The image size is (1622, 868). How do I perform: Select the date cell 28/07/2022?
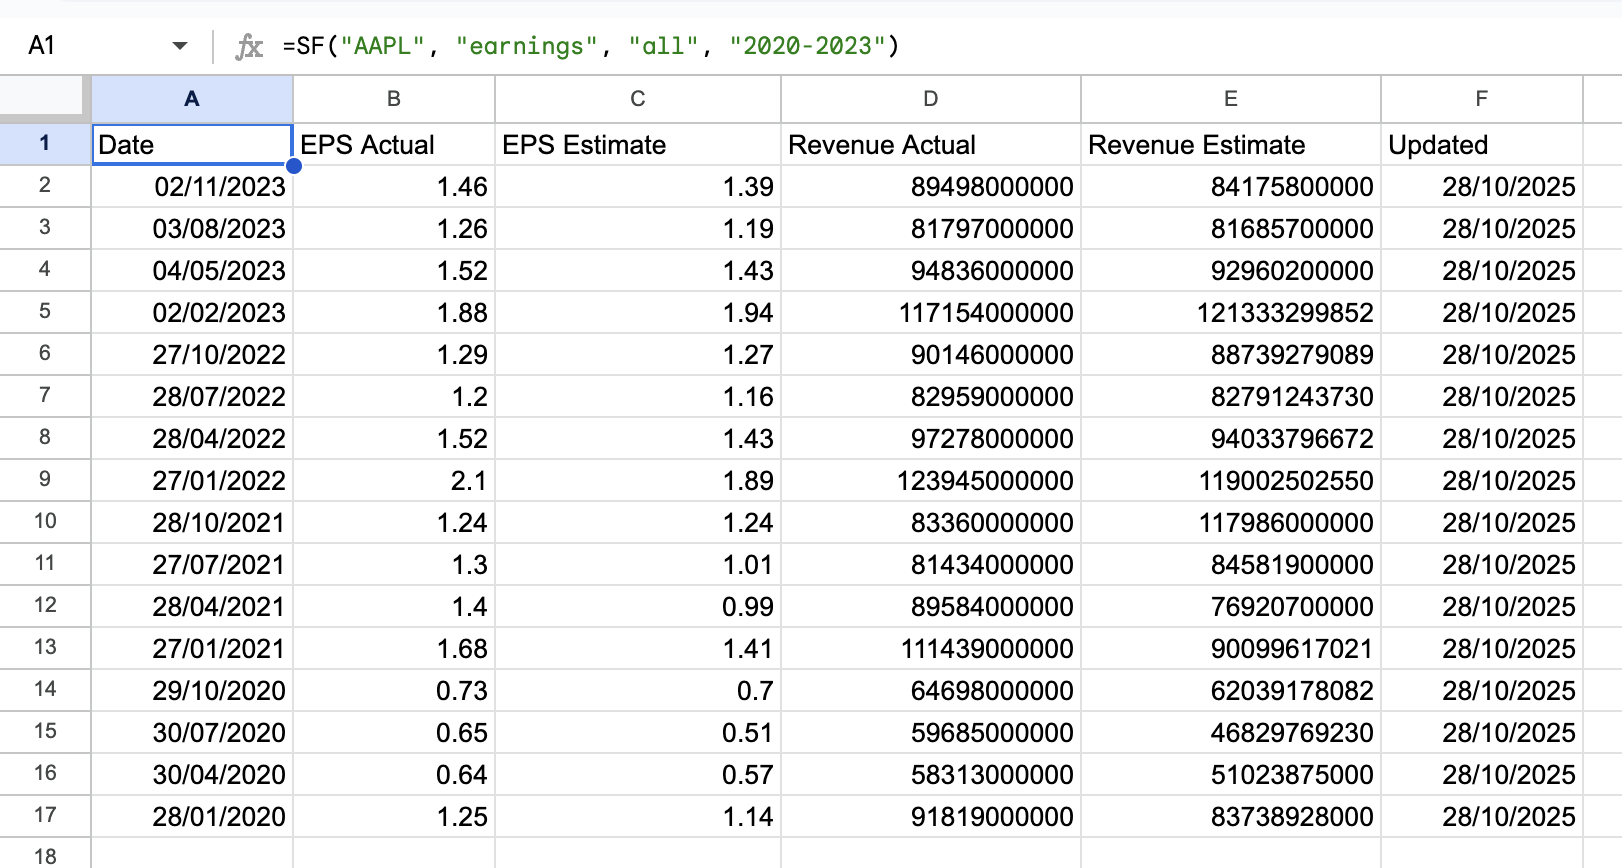point(192,396)
